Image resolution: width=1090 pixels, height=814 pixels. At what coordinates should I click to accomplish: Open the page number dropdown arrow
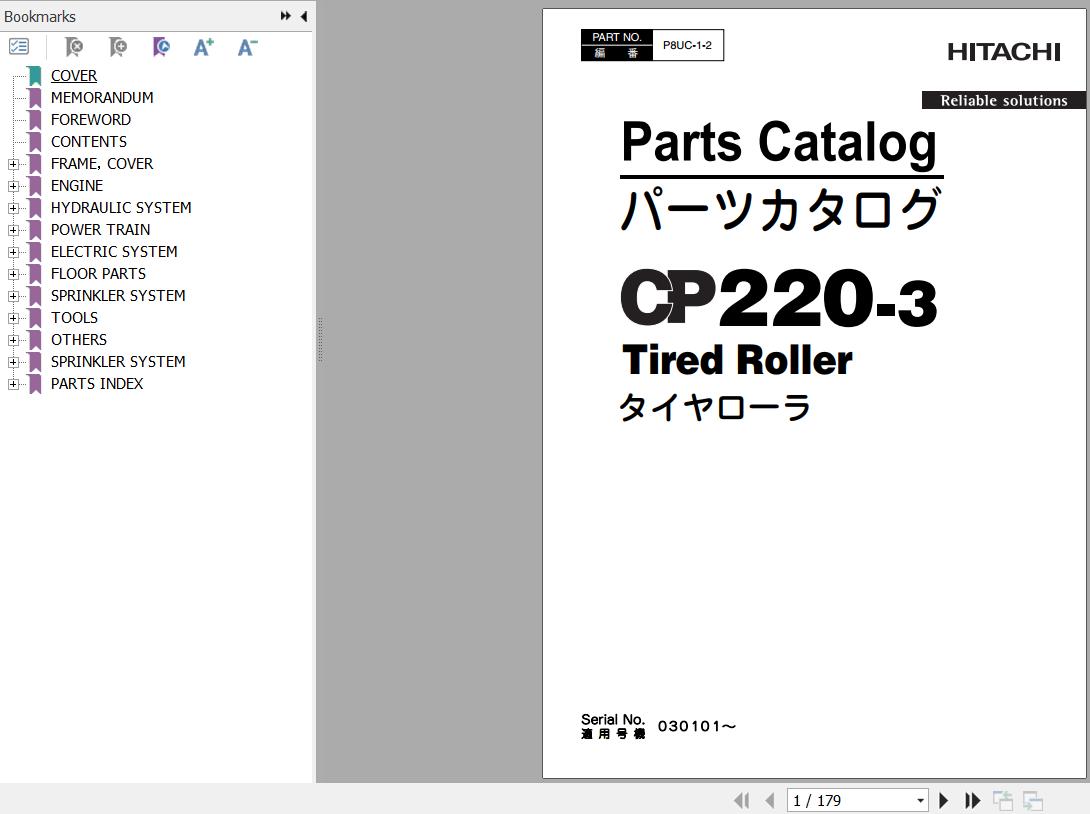point(920,801)
